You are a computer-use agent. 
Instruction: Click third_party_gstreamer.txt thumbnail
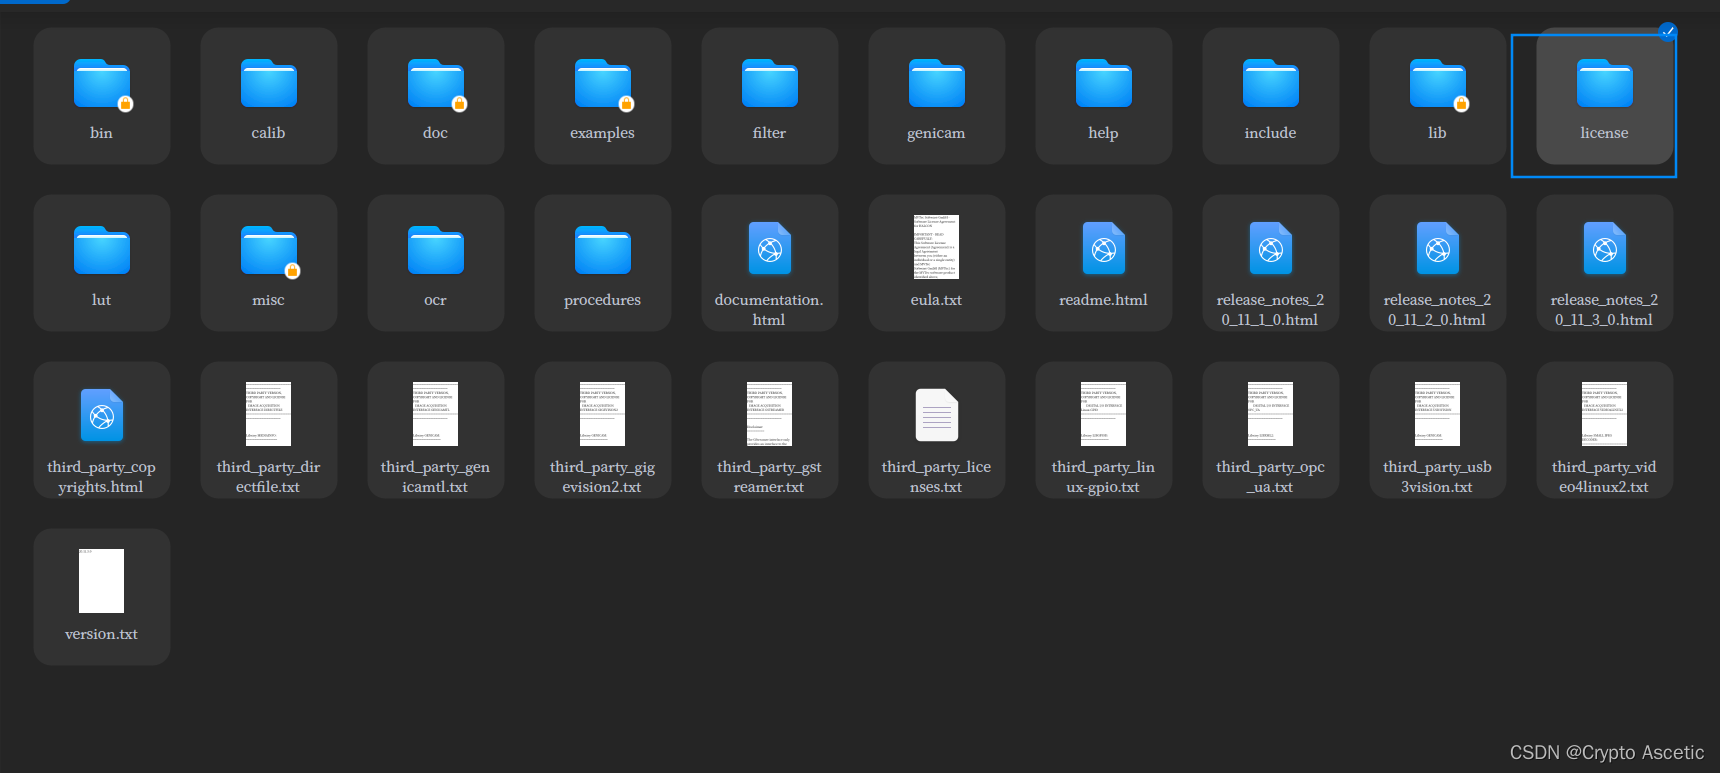click(x=770, y=414)
